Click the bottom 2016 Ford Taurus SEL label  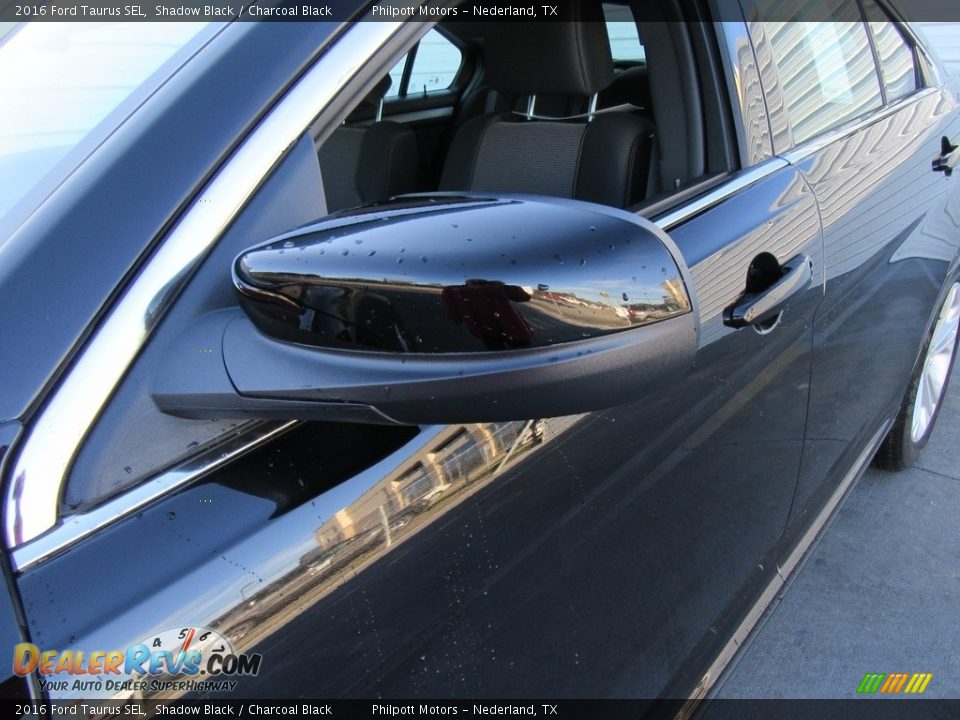[x=78, y=709]
